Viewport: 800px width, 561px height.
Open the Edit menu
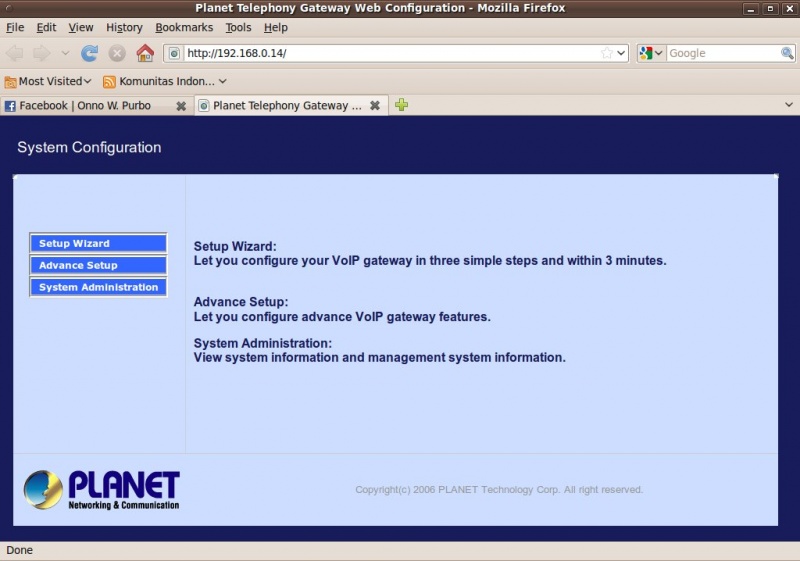click(x=46, y=28)
